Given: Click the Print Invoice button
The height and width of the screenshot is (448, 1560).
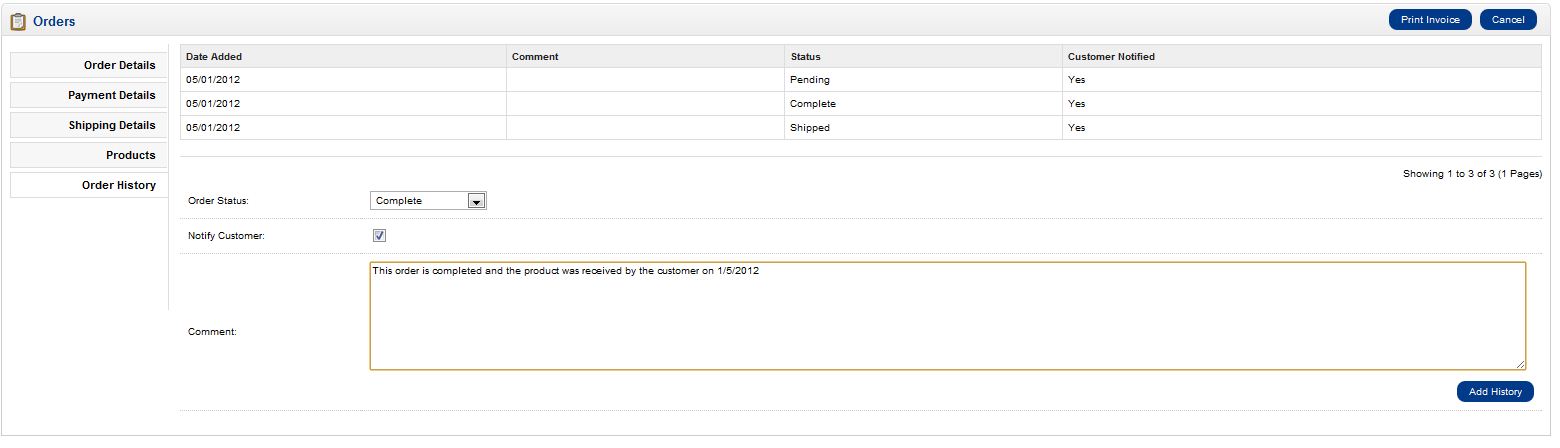Looking at the screenshot, I should (x=1429, y=20).
